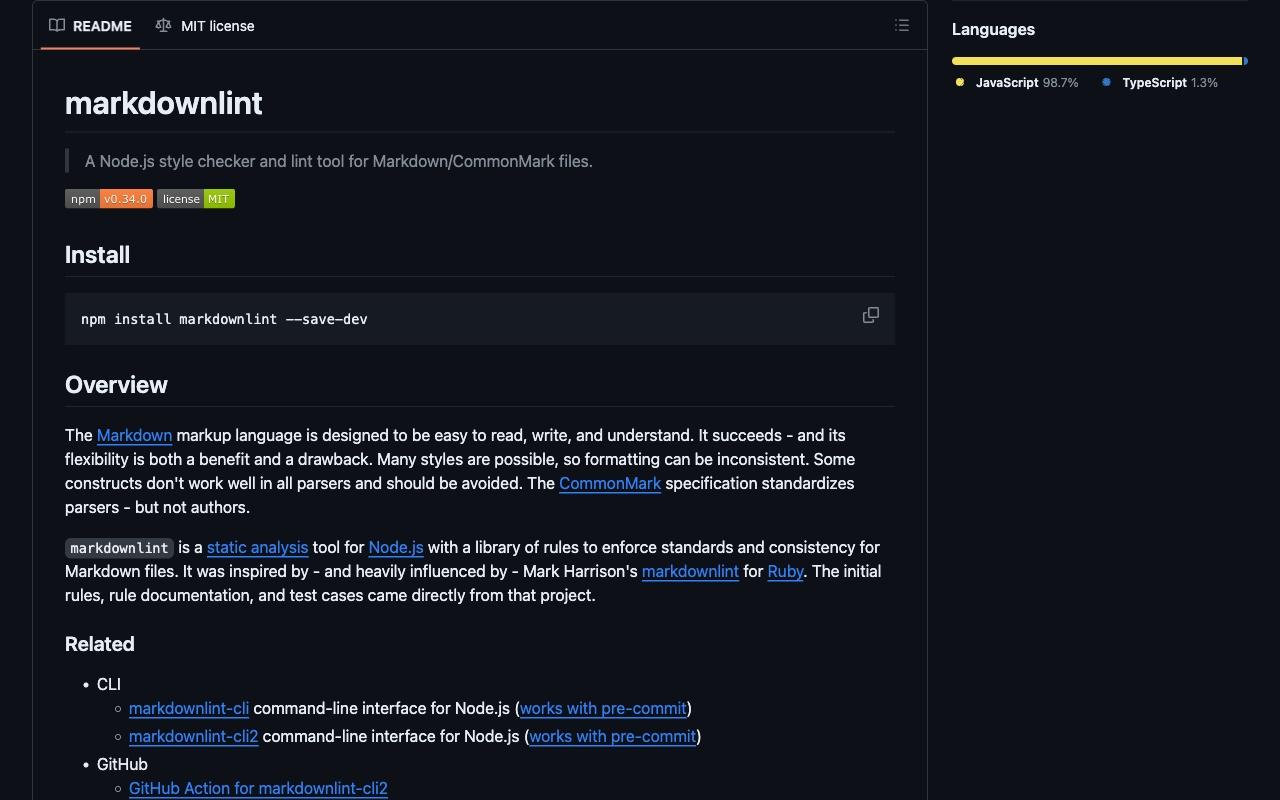Click the license MIT badge
Screen dimensions: 1280x800
pyautogui.click(x=196, y=199)
